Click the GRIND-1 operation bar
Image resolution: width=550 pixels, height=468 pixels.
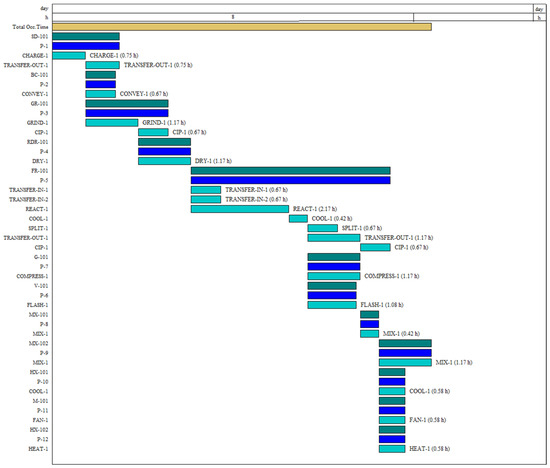click(x=112, y=123)
